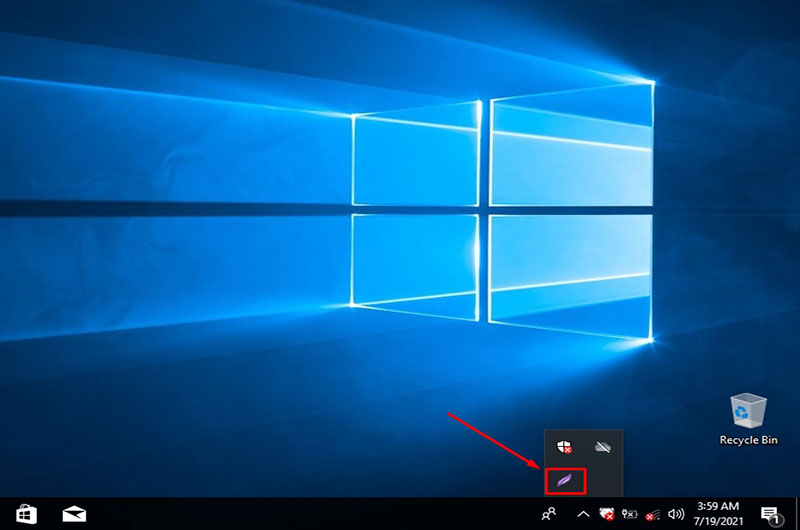Click the OneDrive cloud icon in overflow
Screen dimensions: 800x530
[x=603, y=447]
